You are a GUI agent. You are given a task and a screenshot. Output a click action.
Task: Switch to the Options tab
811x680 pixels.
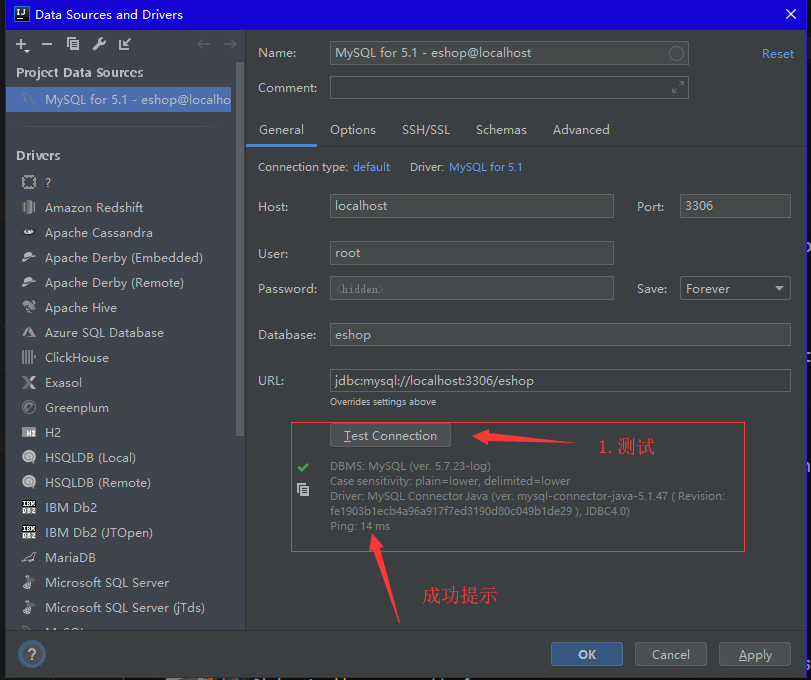[353, 130]
